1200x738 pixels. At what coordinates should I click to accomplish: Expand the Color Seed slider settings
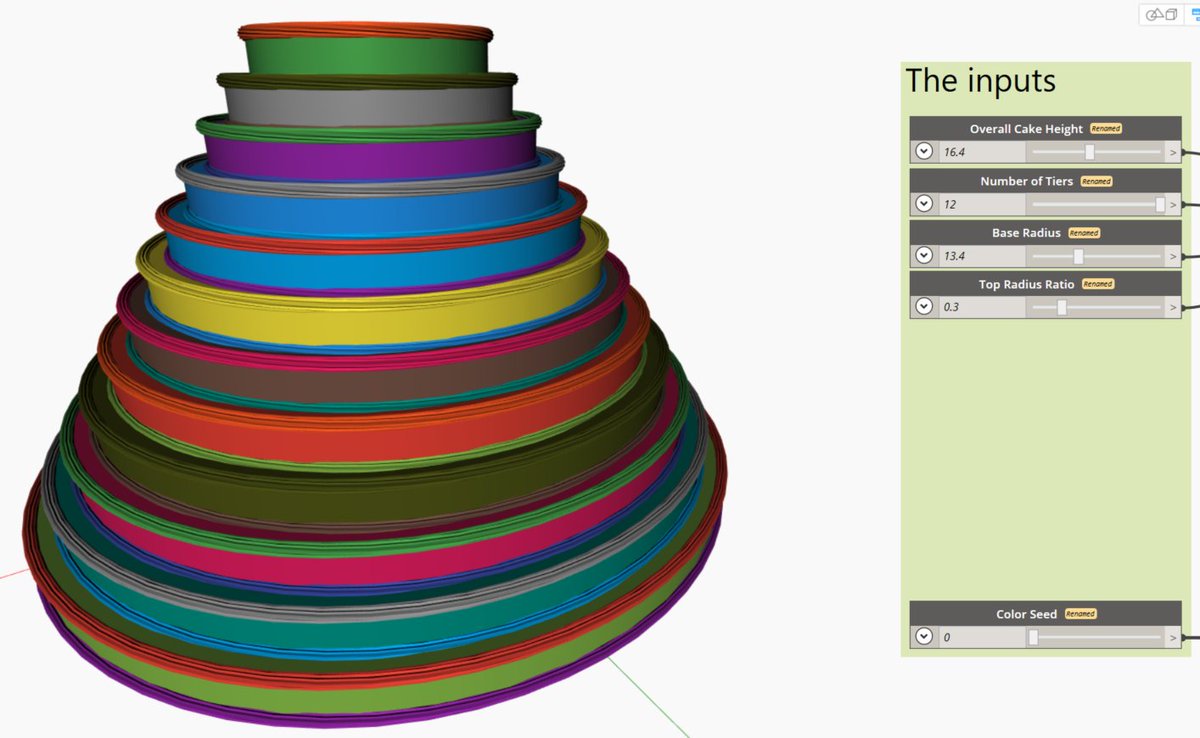click(x=924, y=637)
